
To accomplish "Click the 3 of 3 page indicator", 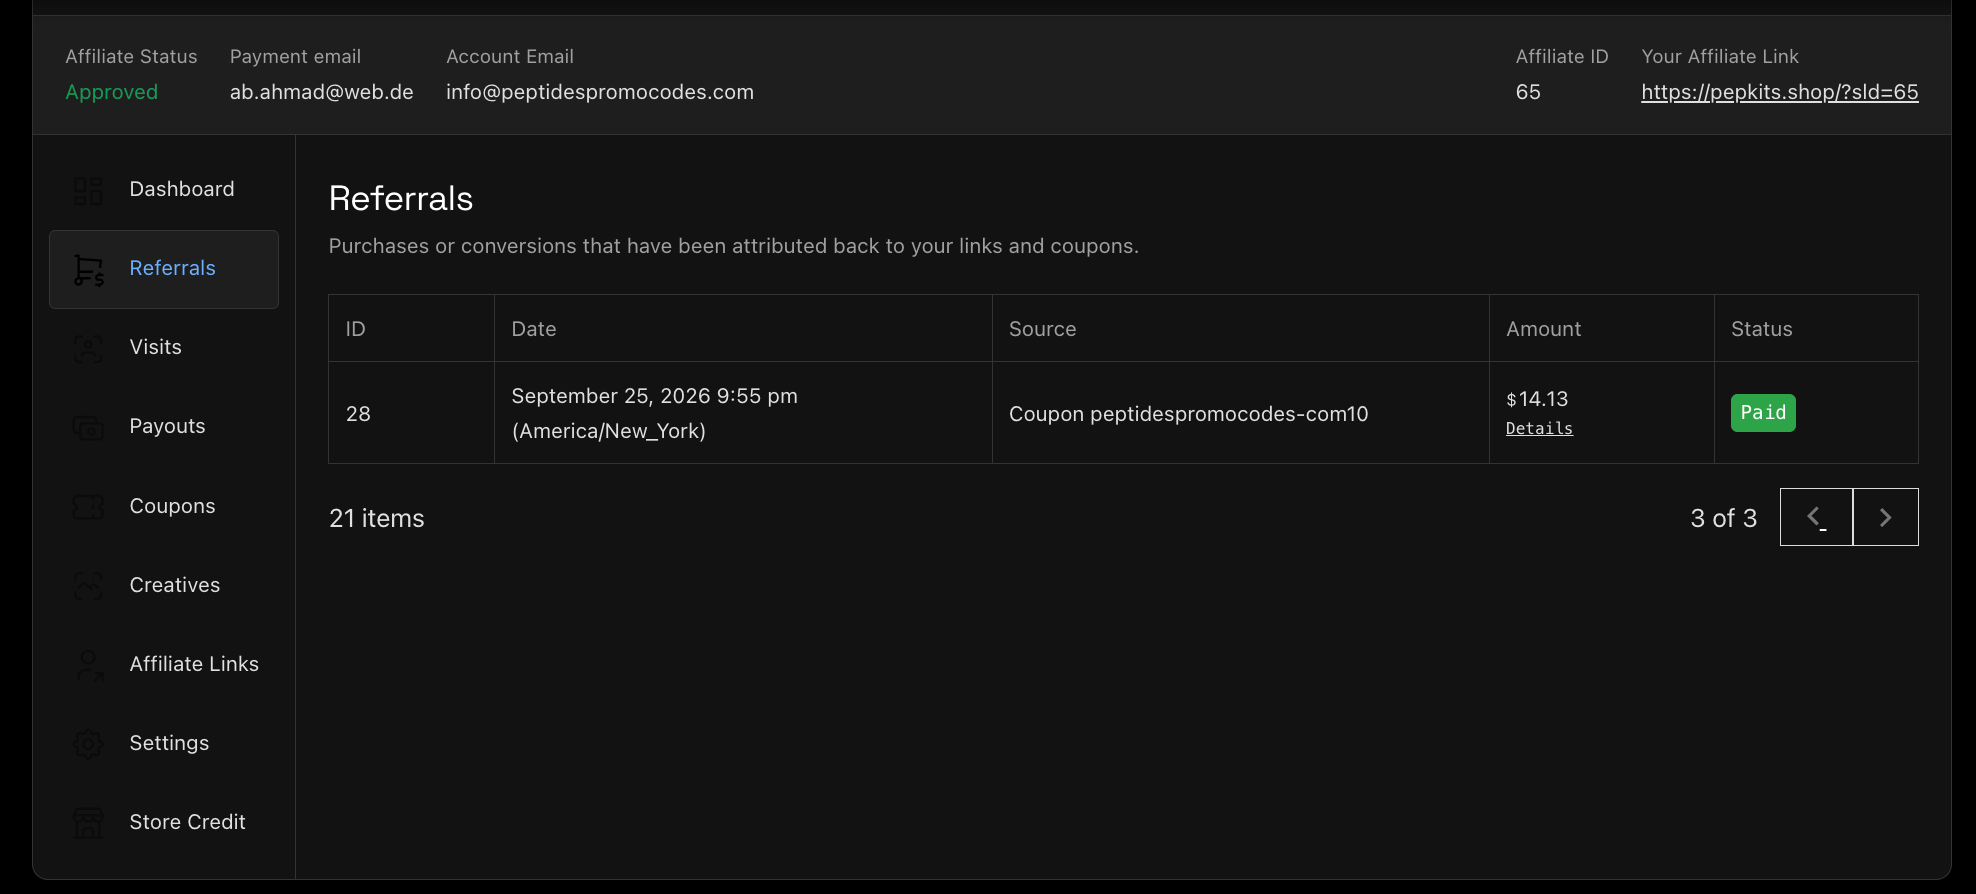I will (1724, 518).
